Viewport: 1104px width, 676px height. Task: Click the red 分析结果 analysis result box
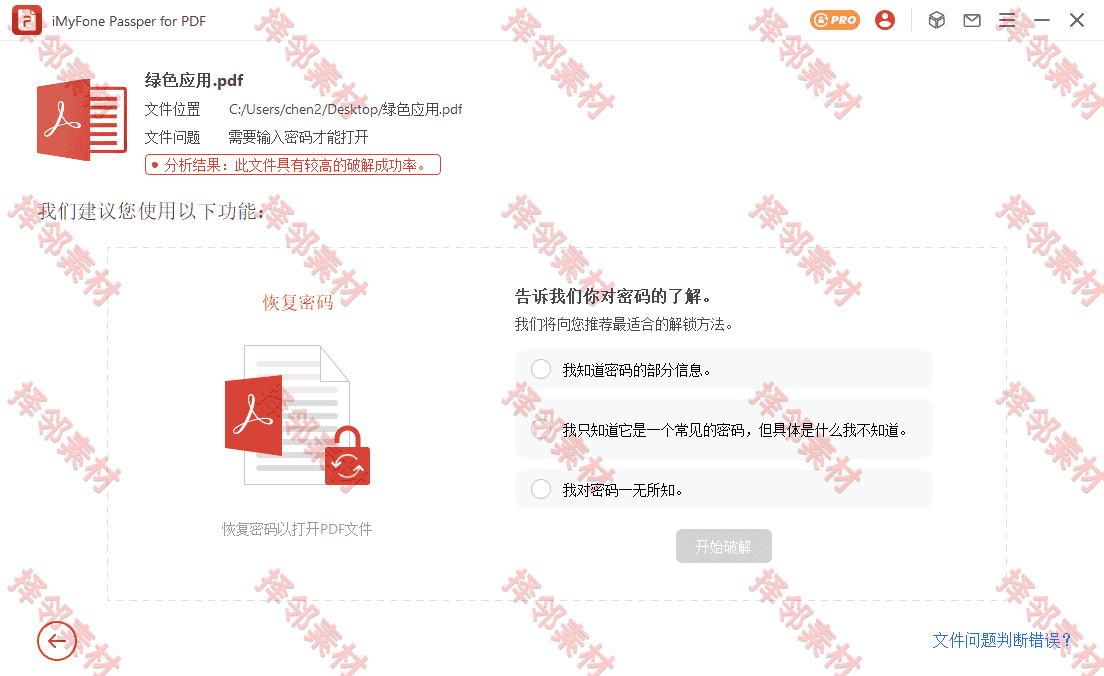[293, 165]
